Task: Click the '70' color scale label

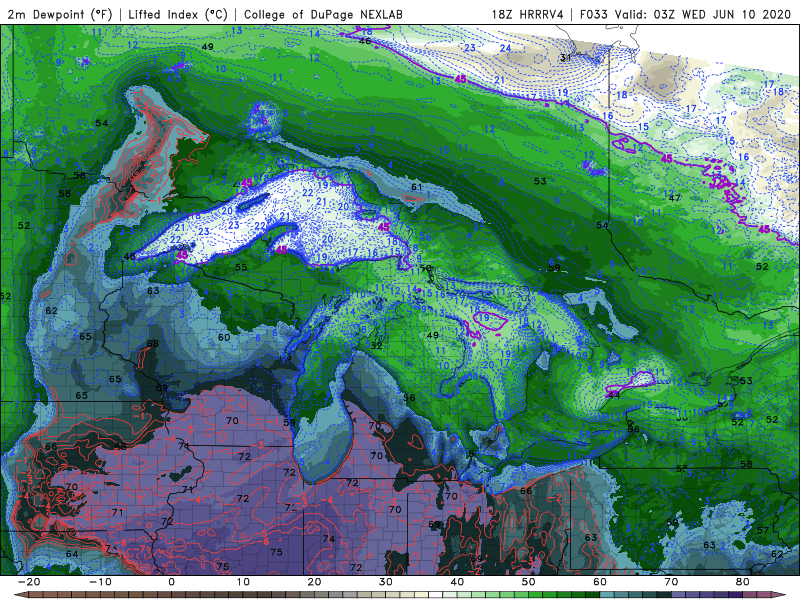Action: (671, 582)
